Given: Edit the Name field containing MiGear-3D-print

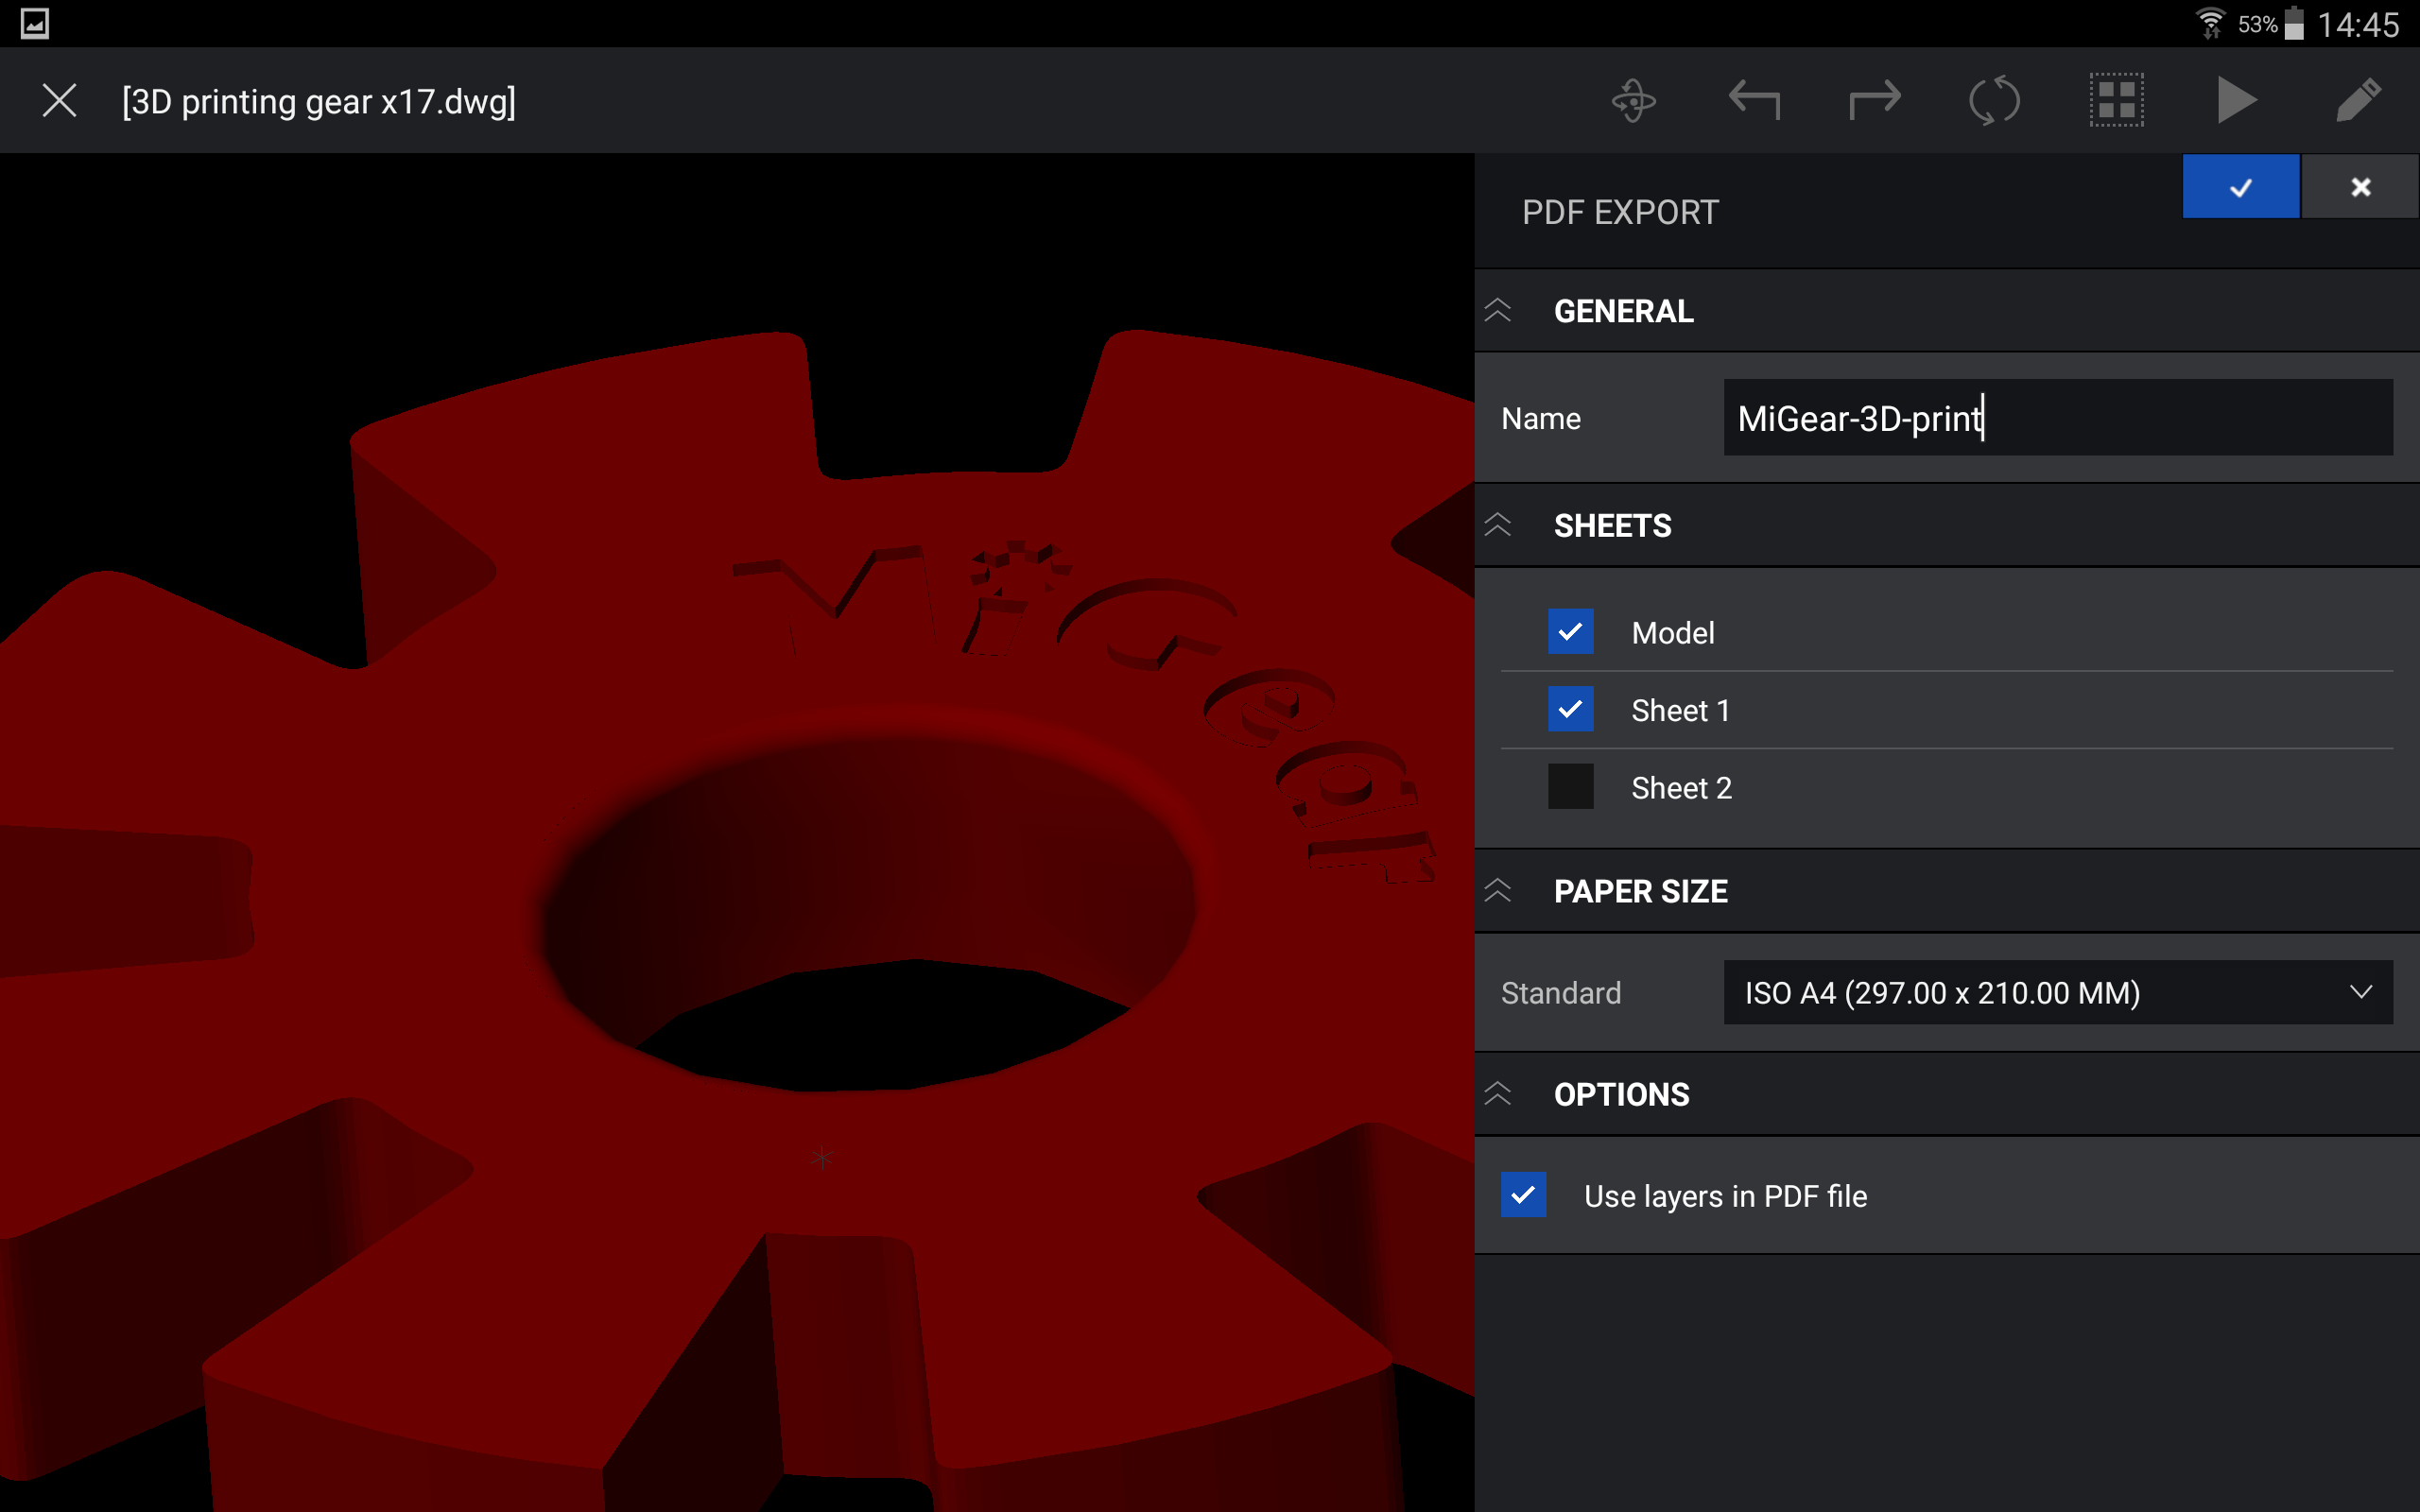Looking at the screenshot, I should [2058, 417].
